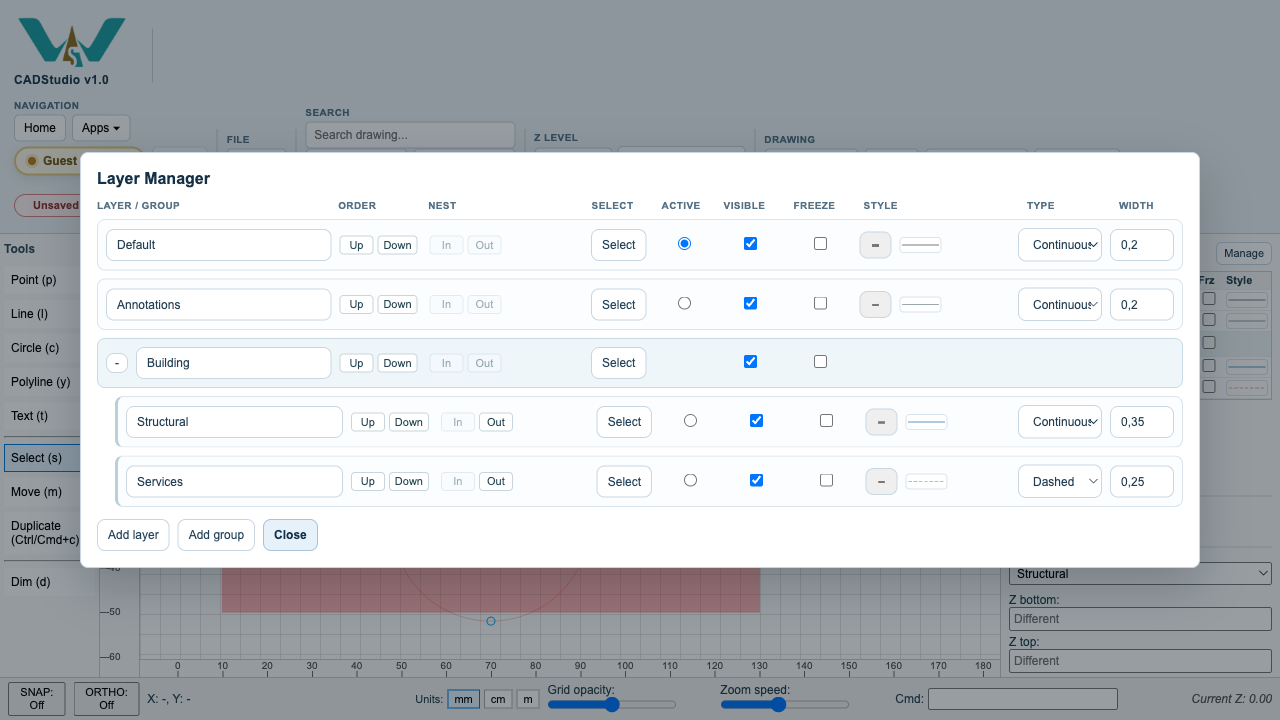Select objects on Services layer
The height and width of the screenshot is (720, 1280).
click(x=624, y=482)
